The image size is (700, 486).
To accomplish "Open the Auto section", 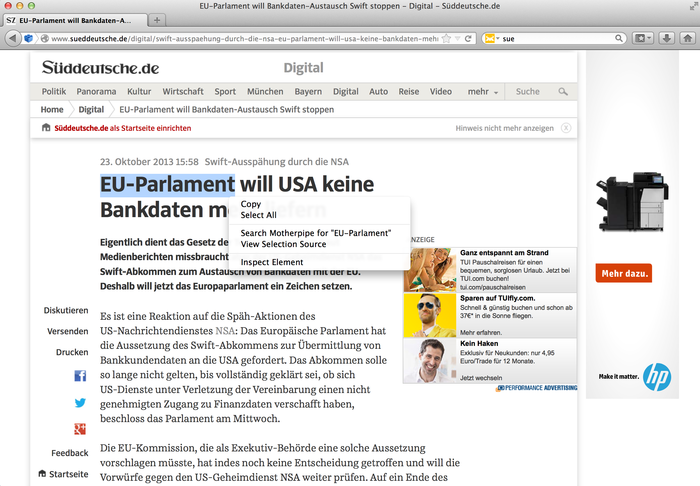I will click(x=379, y=91).
